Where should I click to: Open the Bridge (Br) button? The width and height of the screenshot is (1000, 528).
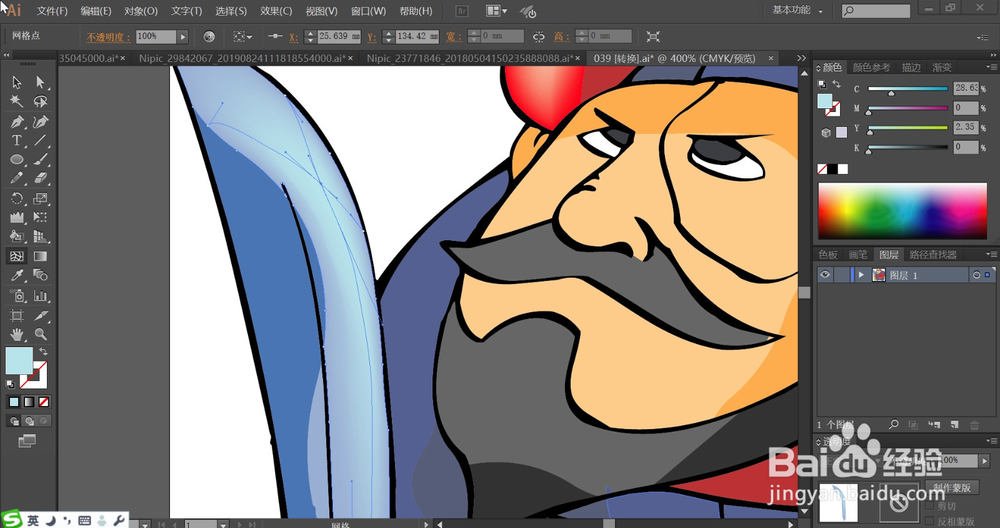[462, 11]
